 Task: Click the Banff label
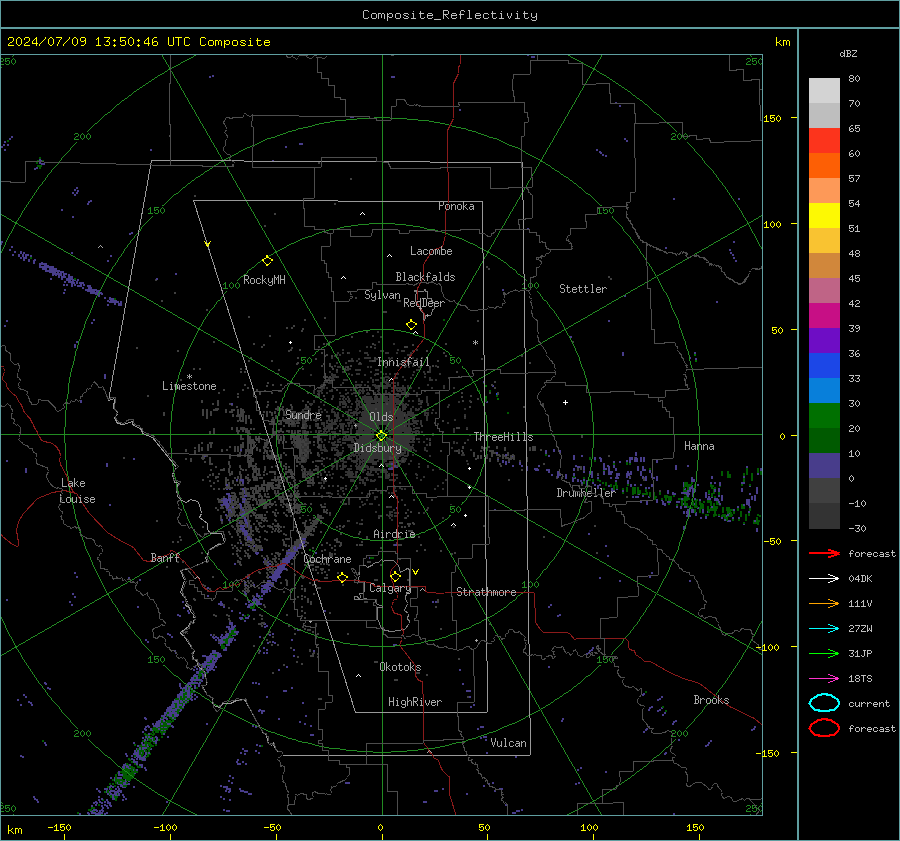click(x=165, y=557)
